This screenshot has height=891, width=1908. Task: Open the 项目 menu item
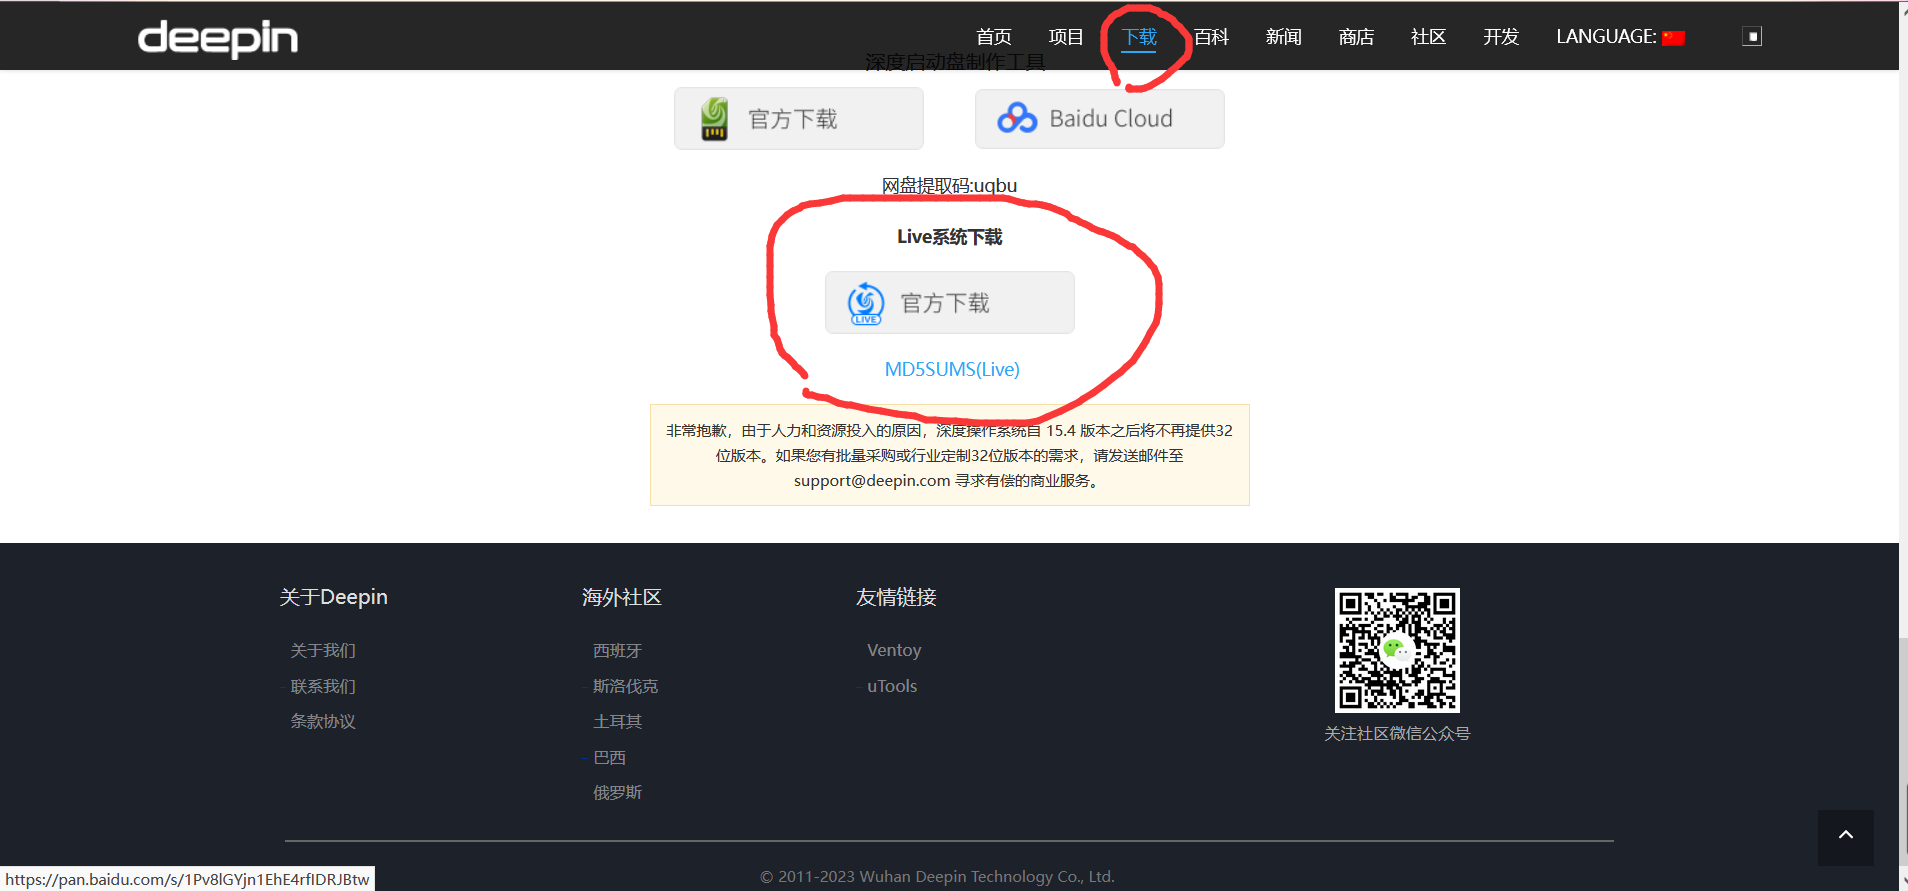pyautogui.click(x=1066, y=37)
